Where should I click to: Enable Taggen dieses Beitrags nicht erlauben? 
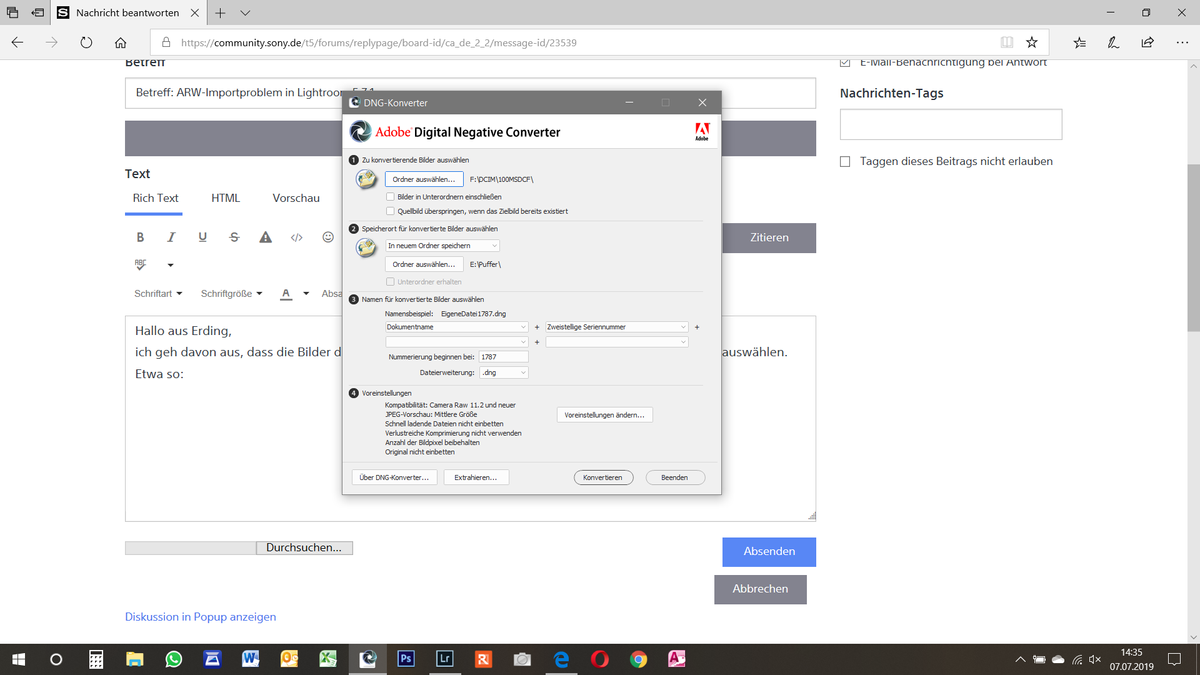[844, 161]
